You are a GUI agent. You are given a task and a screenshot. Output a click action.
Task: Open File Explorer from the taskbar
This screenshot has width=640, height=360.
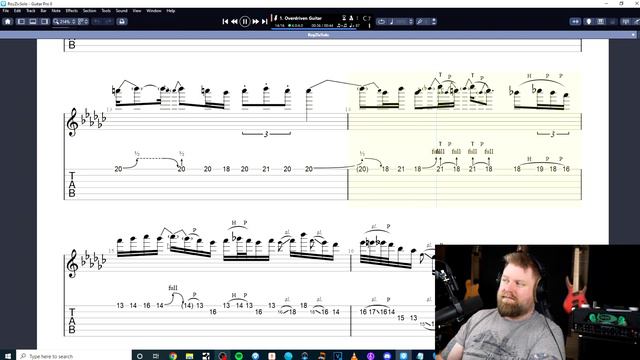tap(189, 356)
